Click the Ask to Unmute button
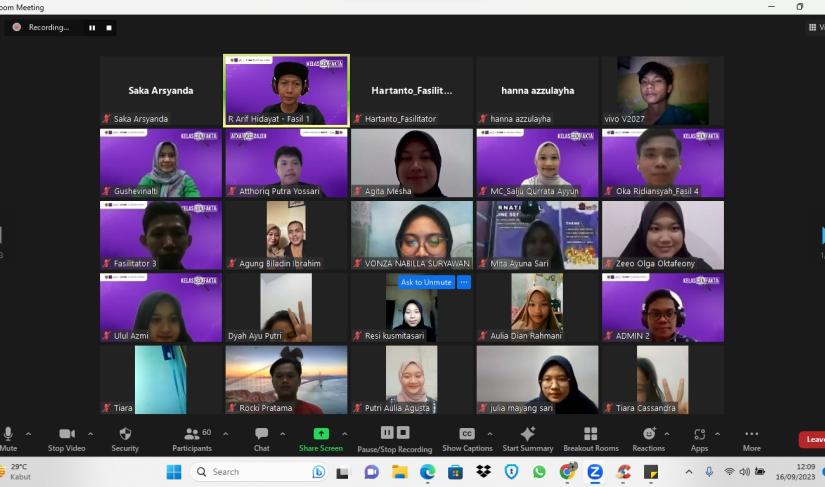The image size is (825, 487). point(426,282)
